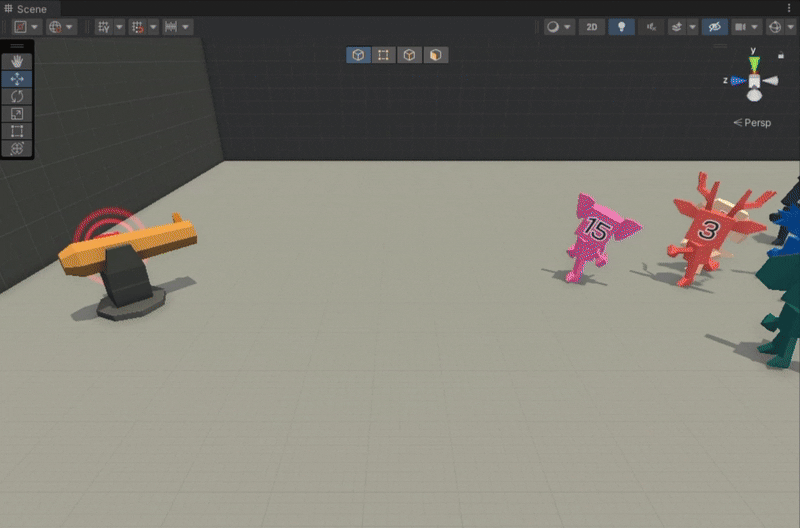Open the Scene tab kebab options menu

[x=789, y=8]
